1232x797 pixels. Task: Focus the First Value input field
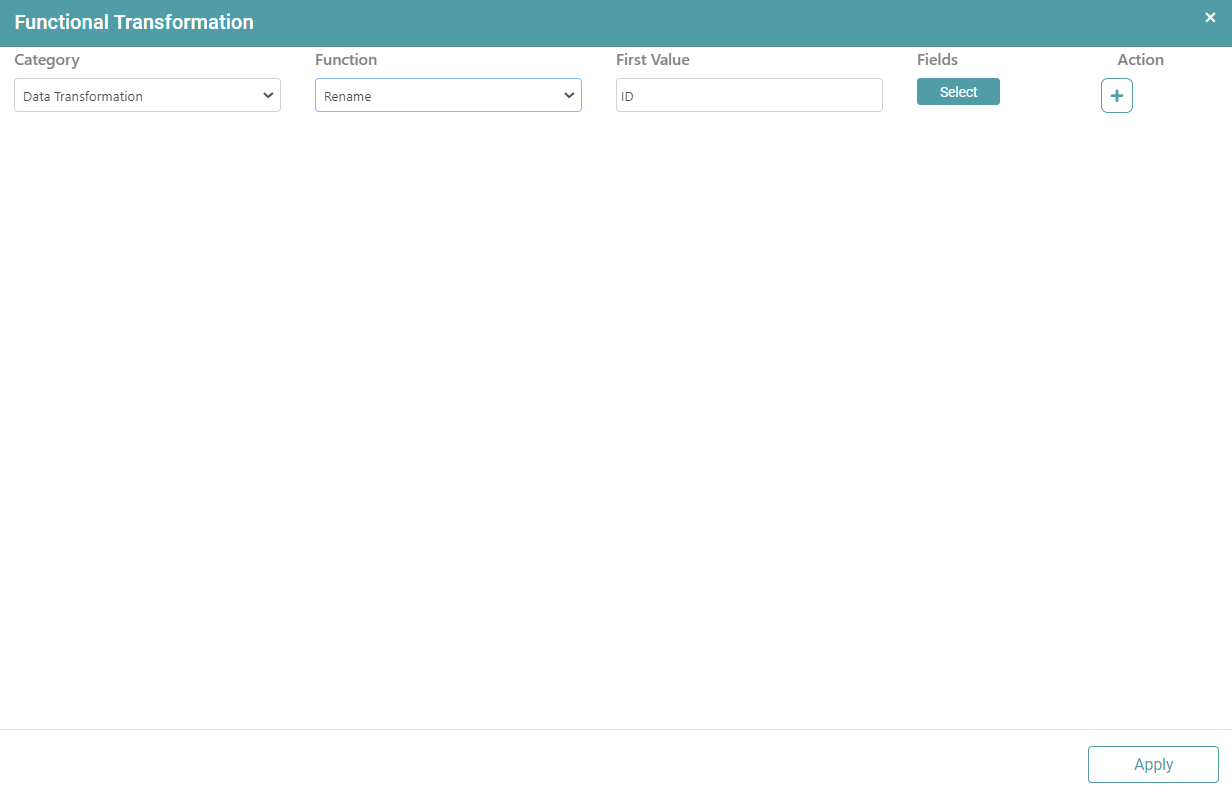(749, 96)
